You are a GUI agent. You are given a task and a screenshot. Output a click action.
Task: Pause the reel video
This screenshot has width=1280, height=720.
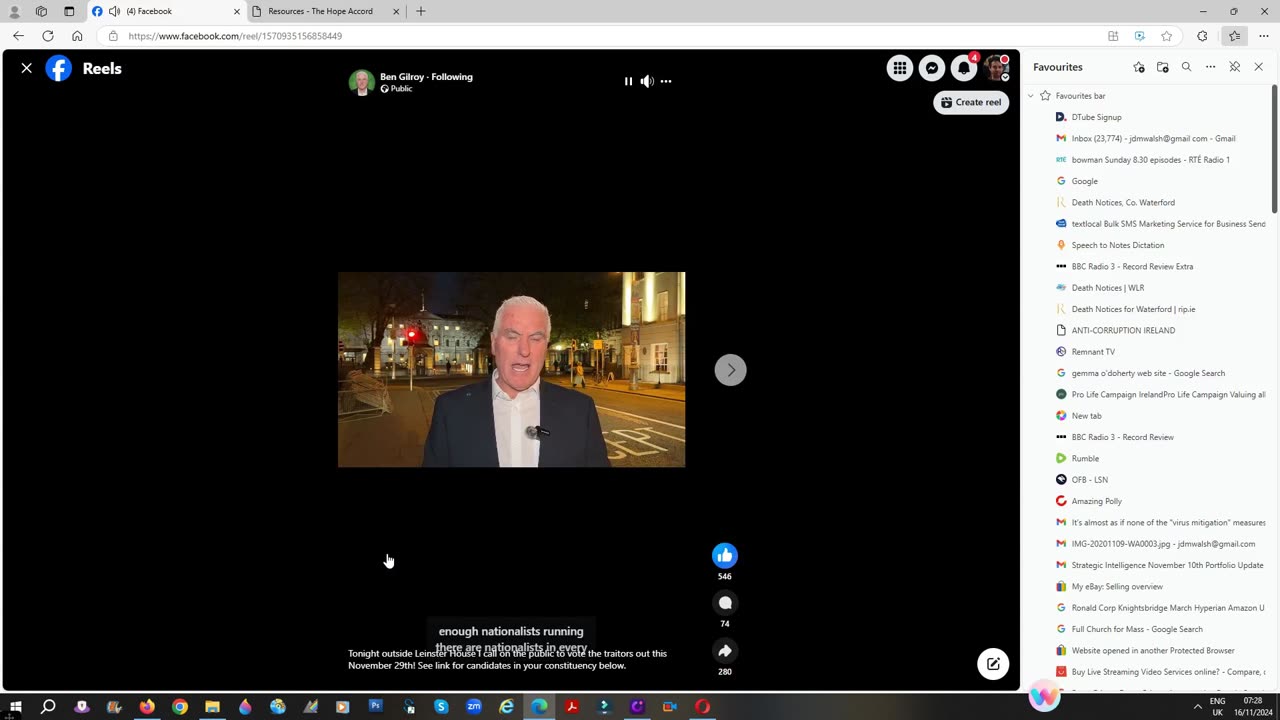[628, 81]
